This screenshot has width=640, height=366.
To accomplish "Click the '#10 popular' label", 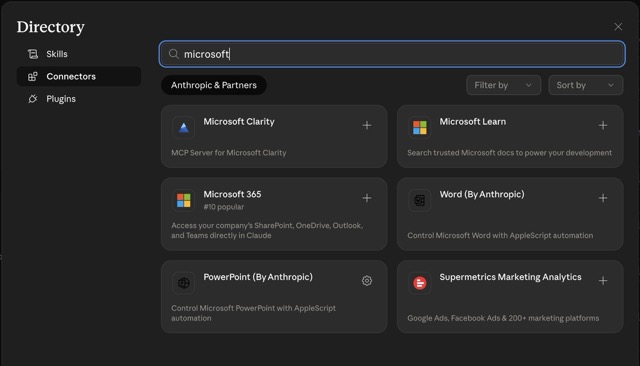I will point(224,207).
